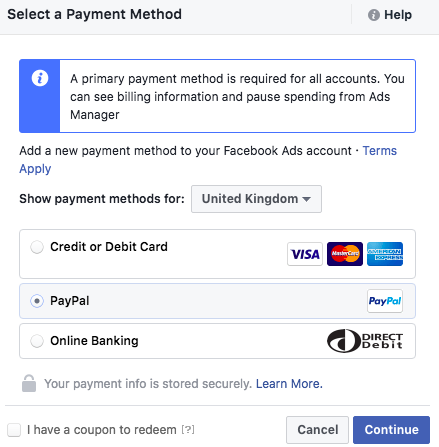
Task: Open the Terms link
Action: click(x=380, y=151)
